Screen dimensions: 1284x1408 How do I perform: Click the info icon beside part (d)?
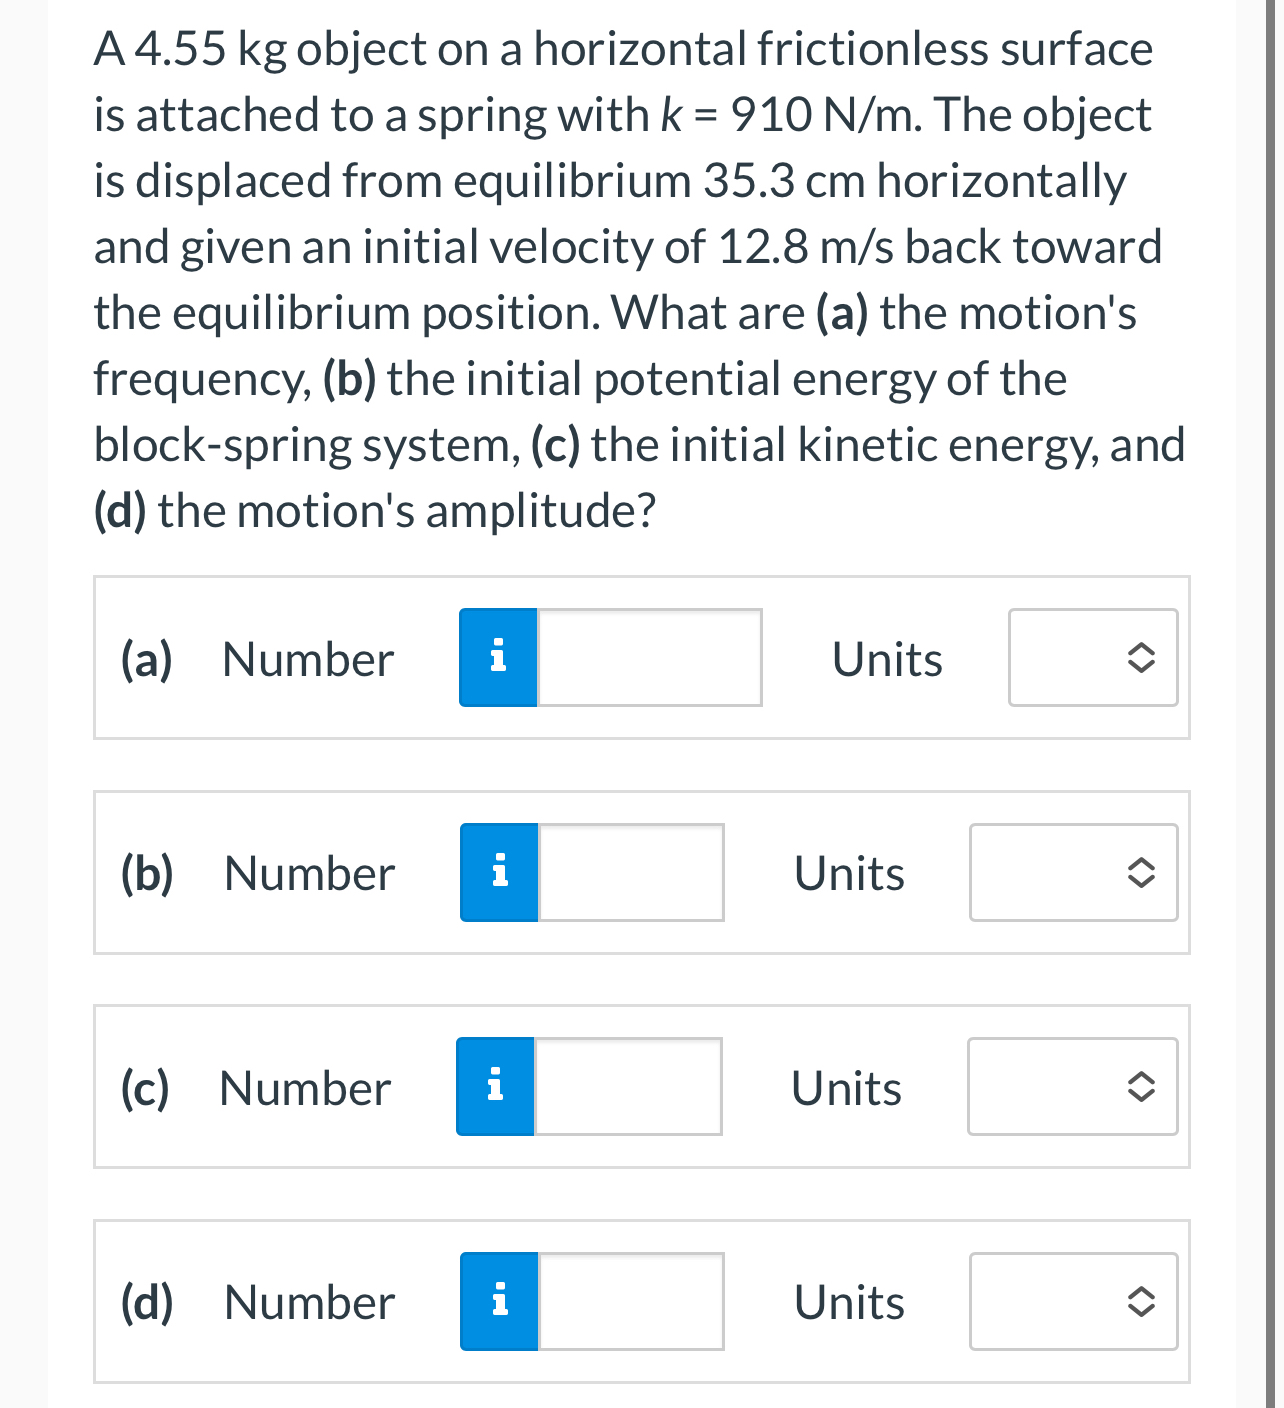coord(497,1301)
